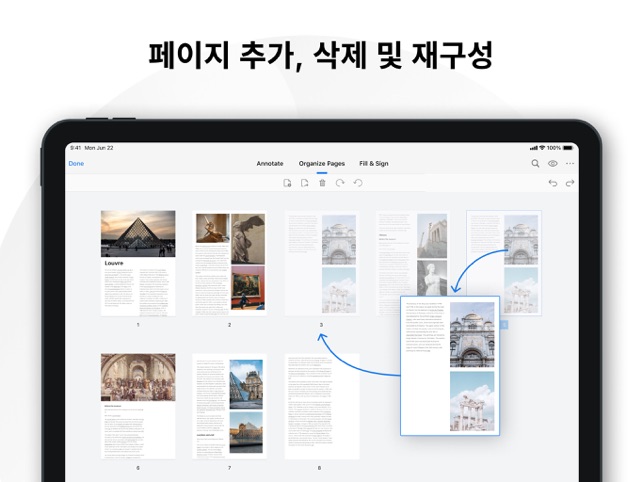Select the Organize Pages tab

point(322,163)
